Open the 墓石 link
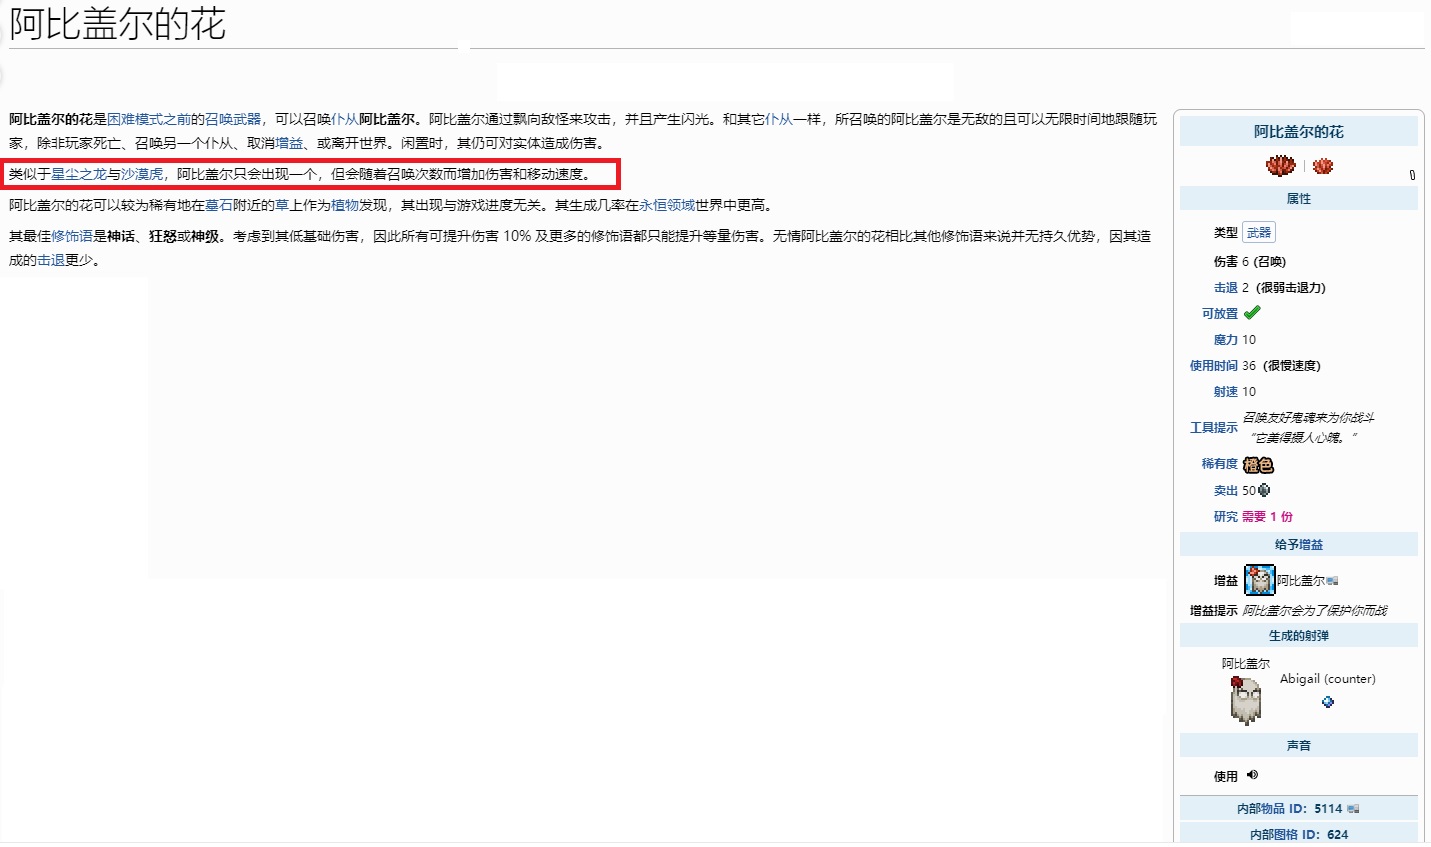Screen dimensions: 1431x847 pyautogui.click(x=219, y=205)
